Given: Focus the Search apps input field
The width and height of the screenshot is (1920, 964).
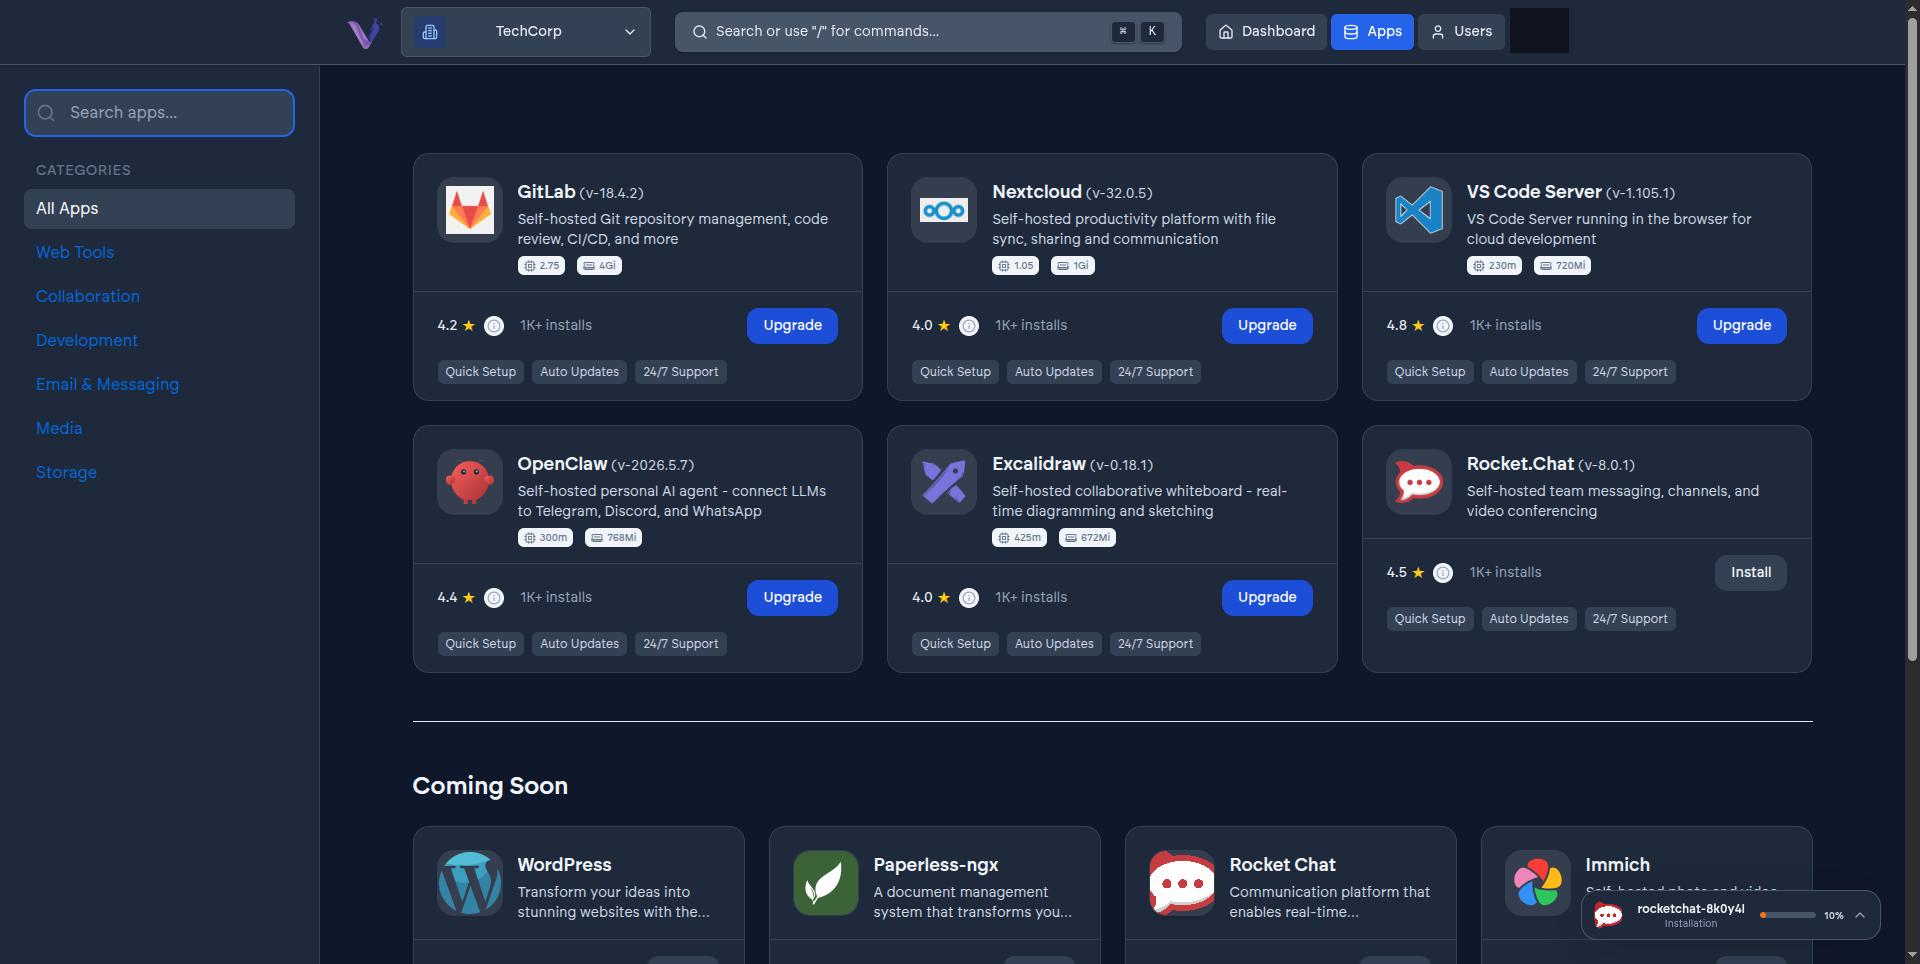Looking at the screenshot, I should (159, 113).
